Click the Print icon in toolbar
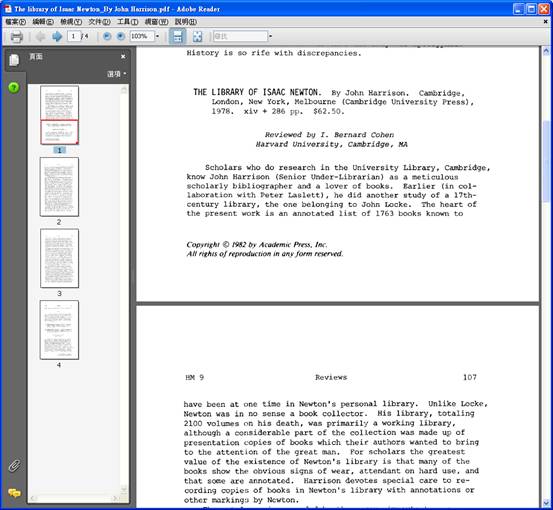The width and height of the screenshot is (553, 510). point(16,36)
